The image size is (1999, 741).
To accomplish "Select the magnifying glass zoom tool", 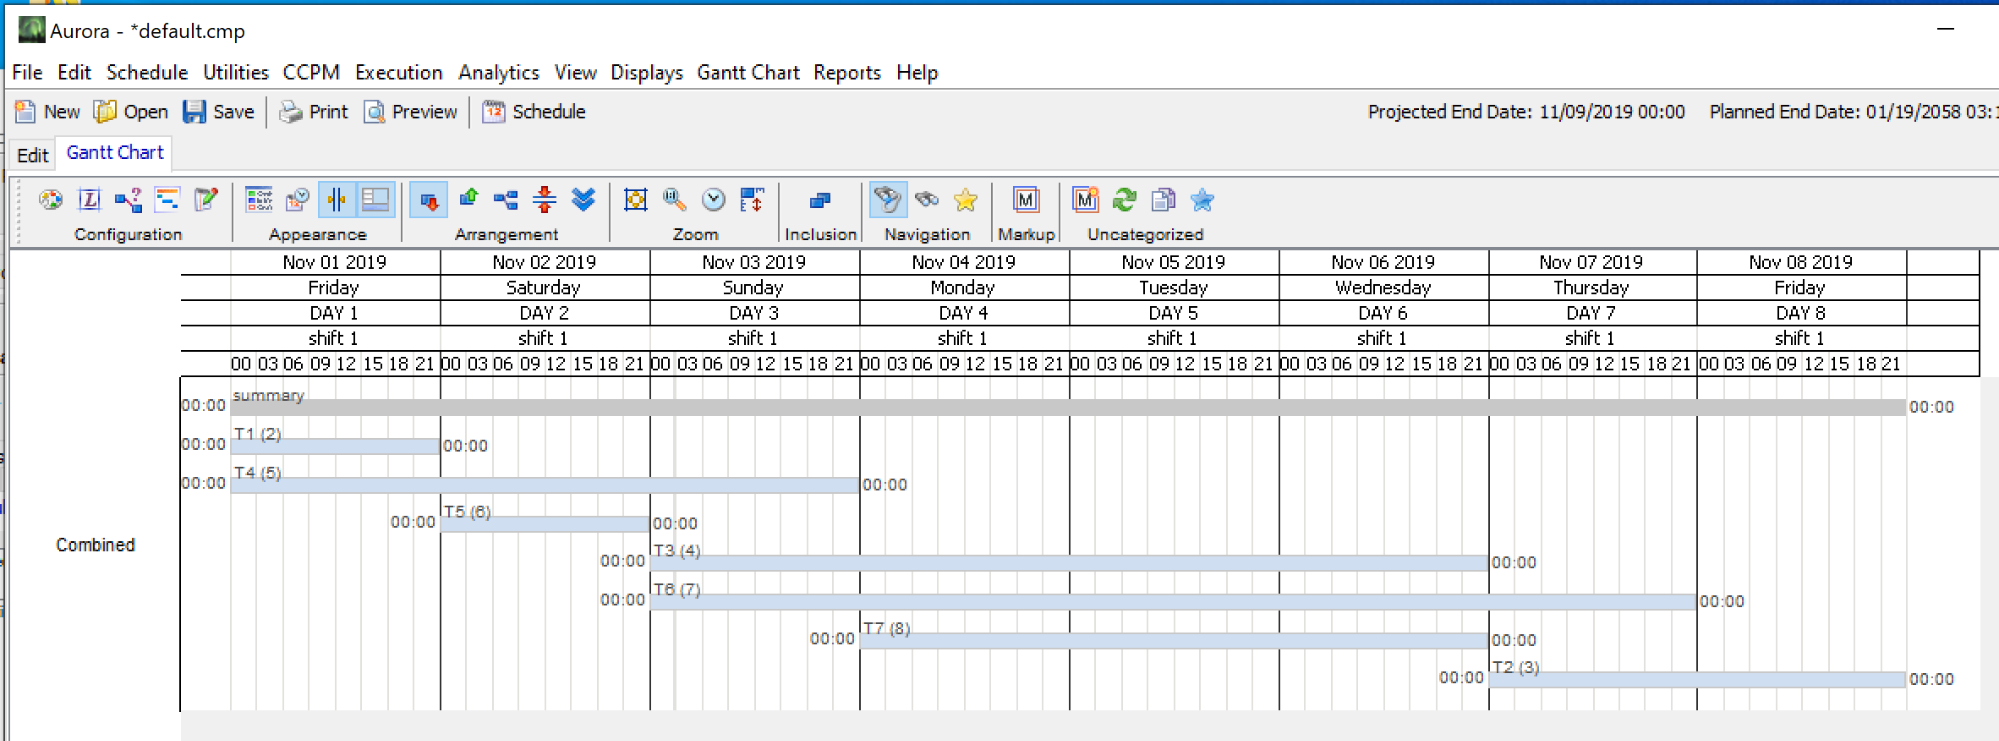I will coord(675,200).
